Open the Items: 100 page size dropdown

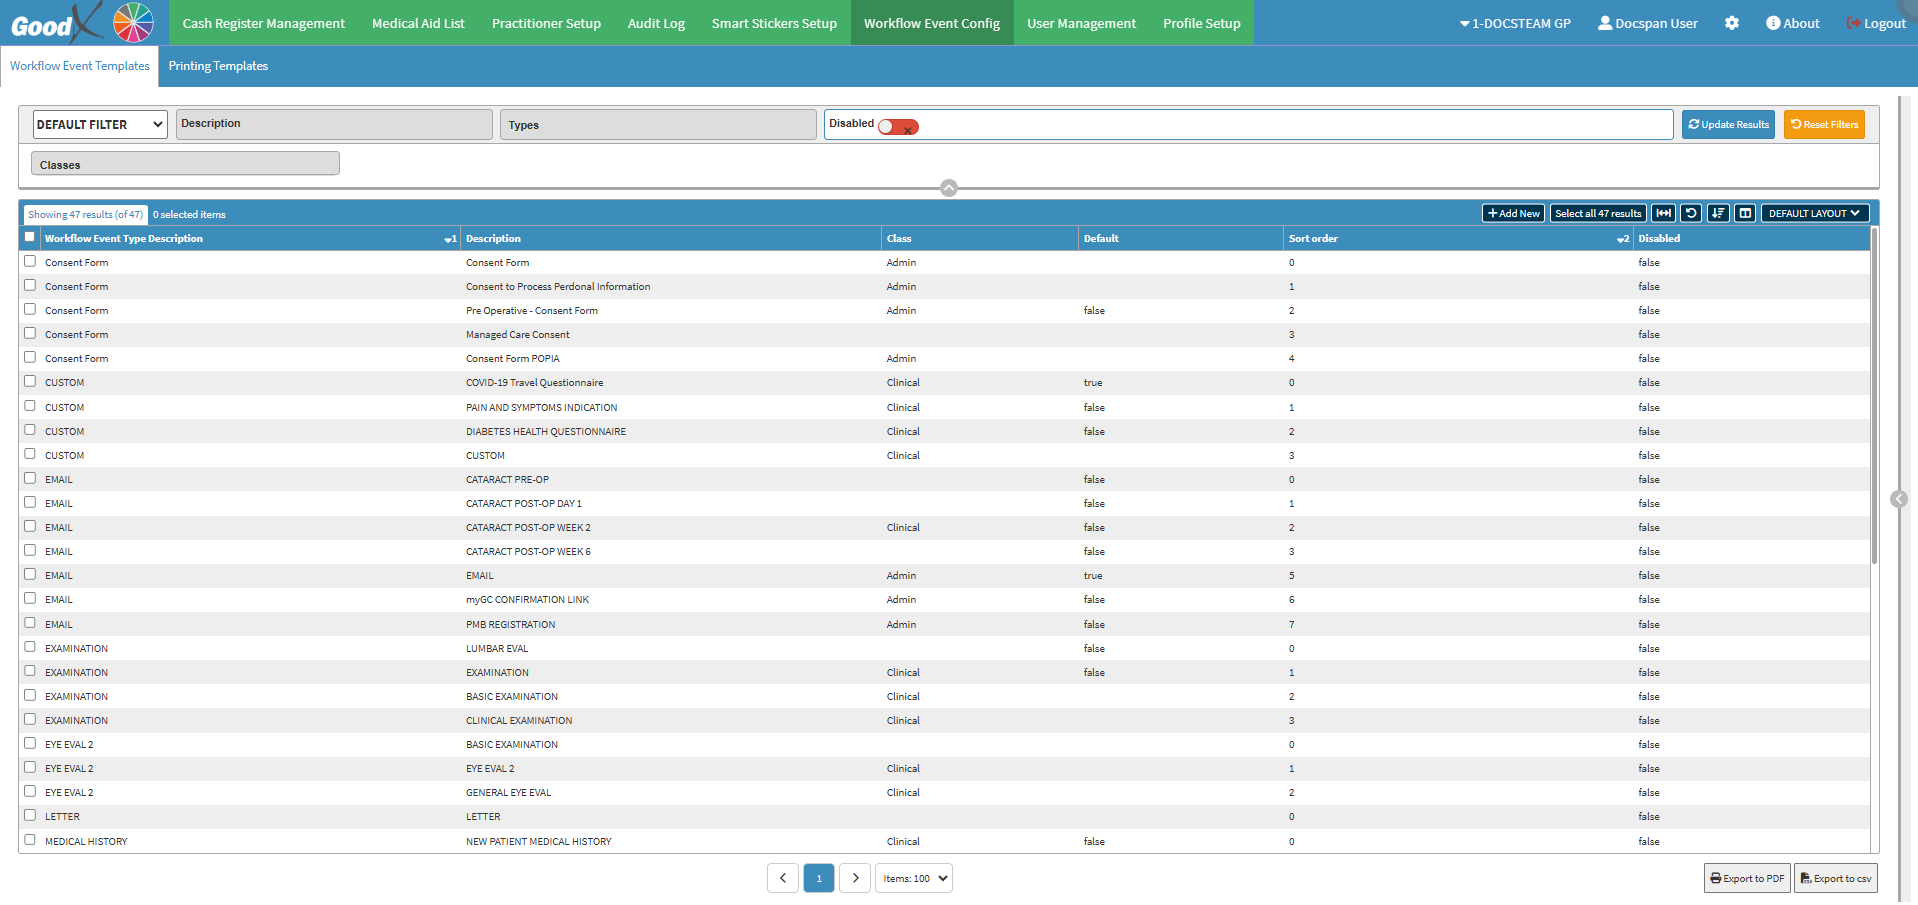pyautogui.click(x=914, y=878)
